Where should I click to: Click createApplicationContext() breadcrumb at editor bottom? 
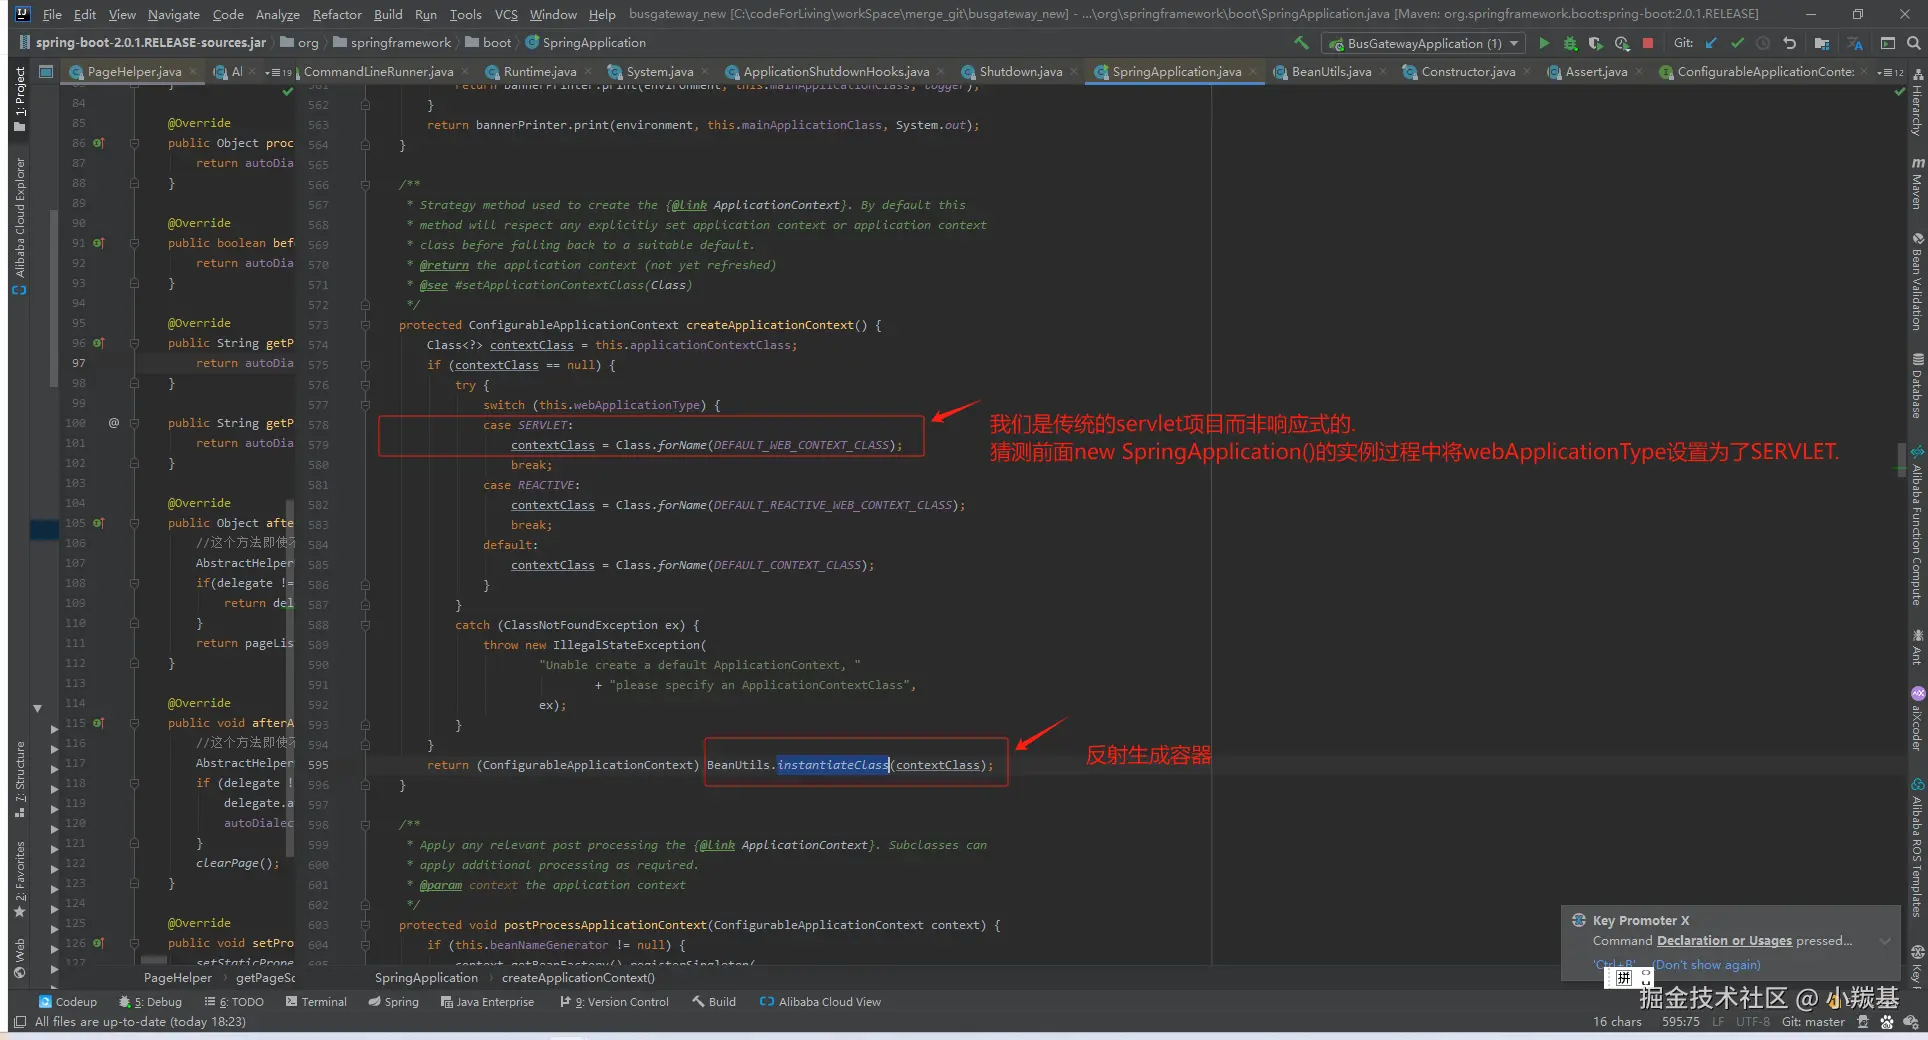(578, 978)
